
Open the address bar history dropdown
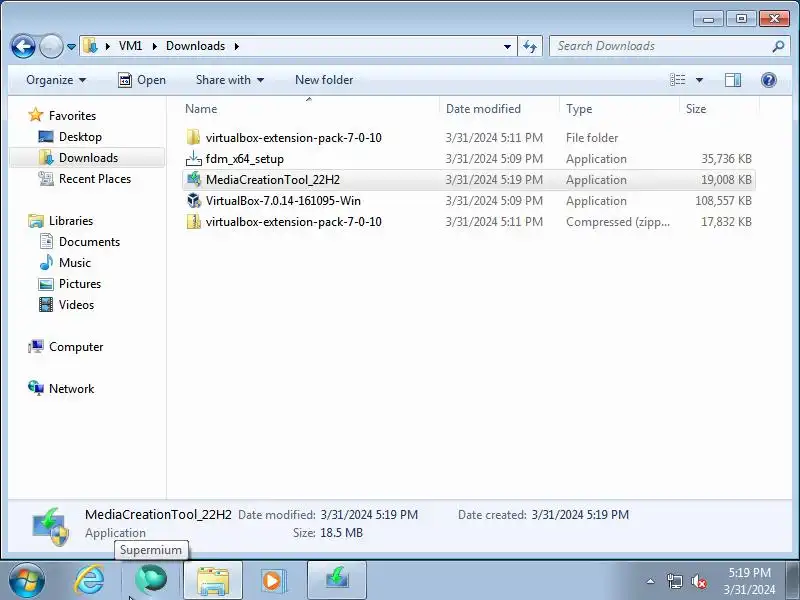pyautogui.click(x=507, y=46)
